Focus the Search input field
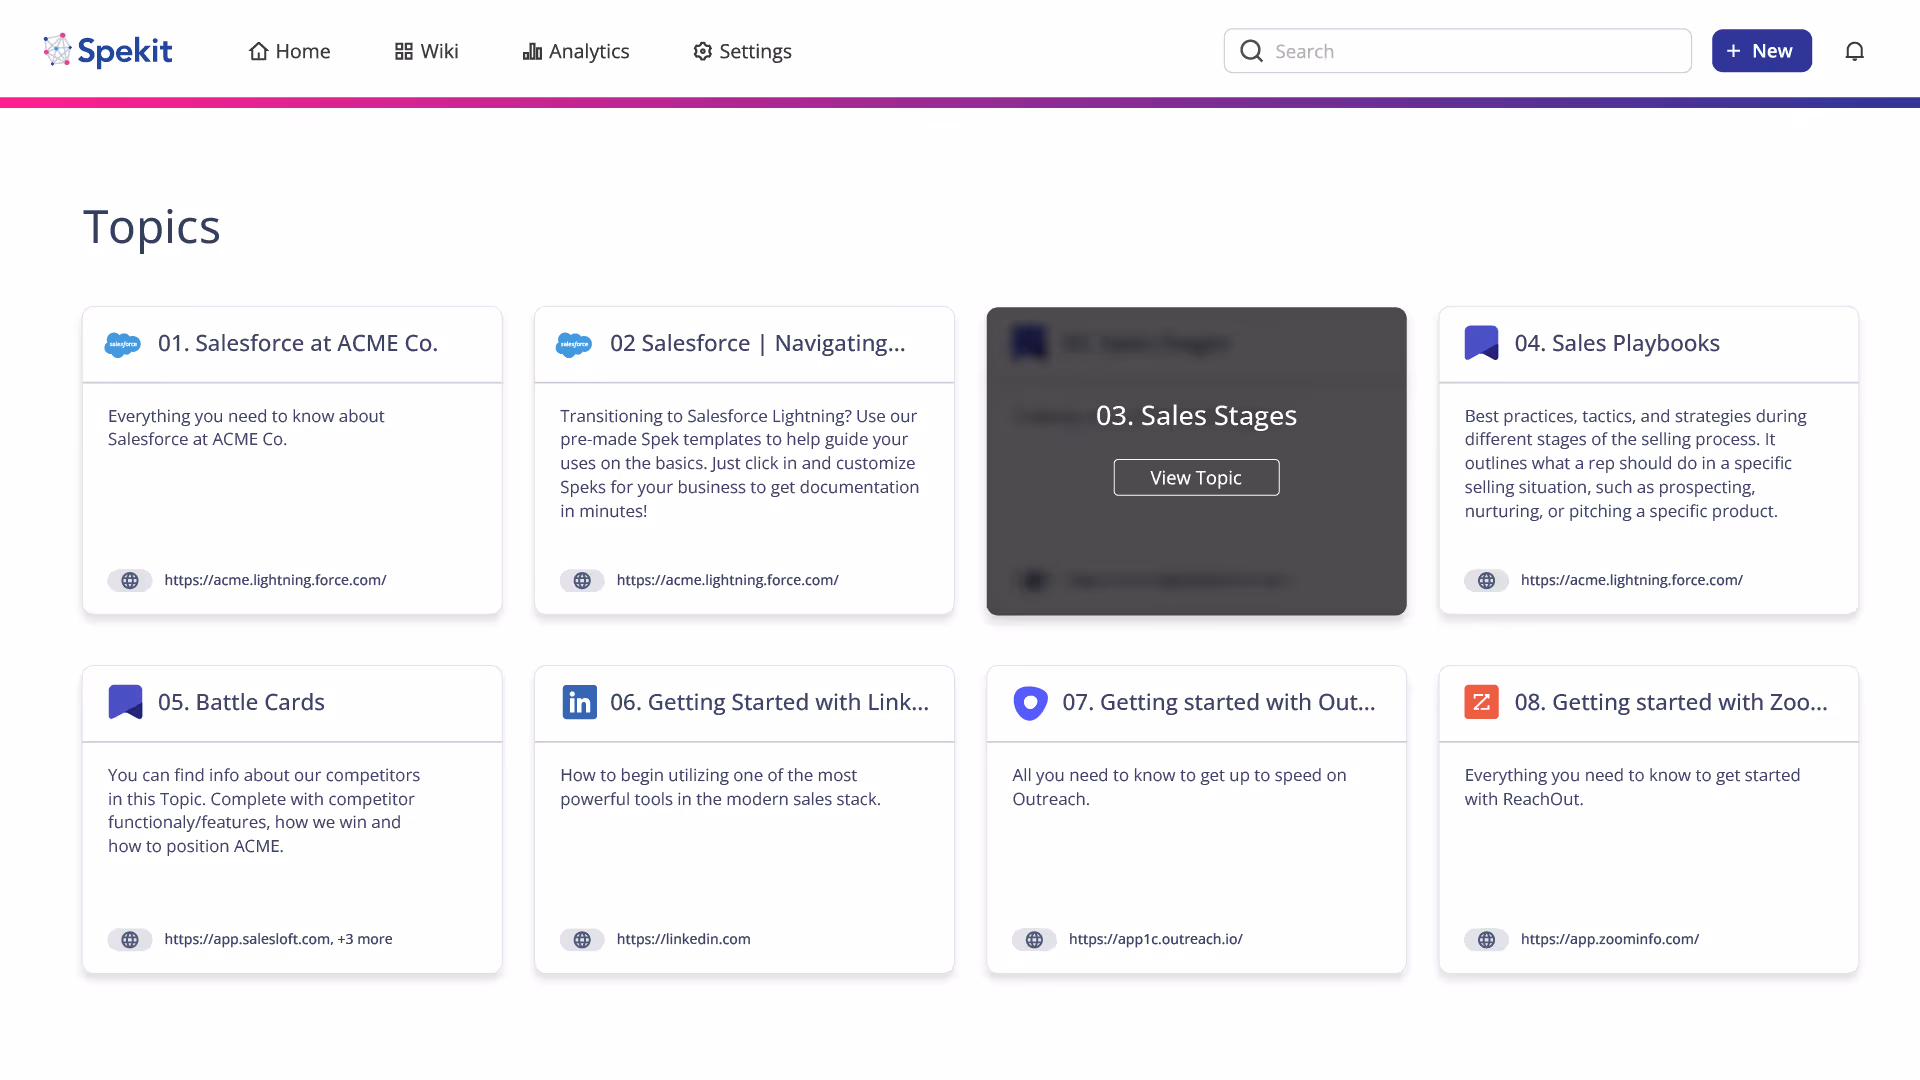The width and height of the screenshot is (1920, 1080). 1457,51
